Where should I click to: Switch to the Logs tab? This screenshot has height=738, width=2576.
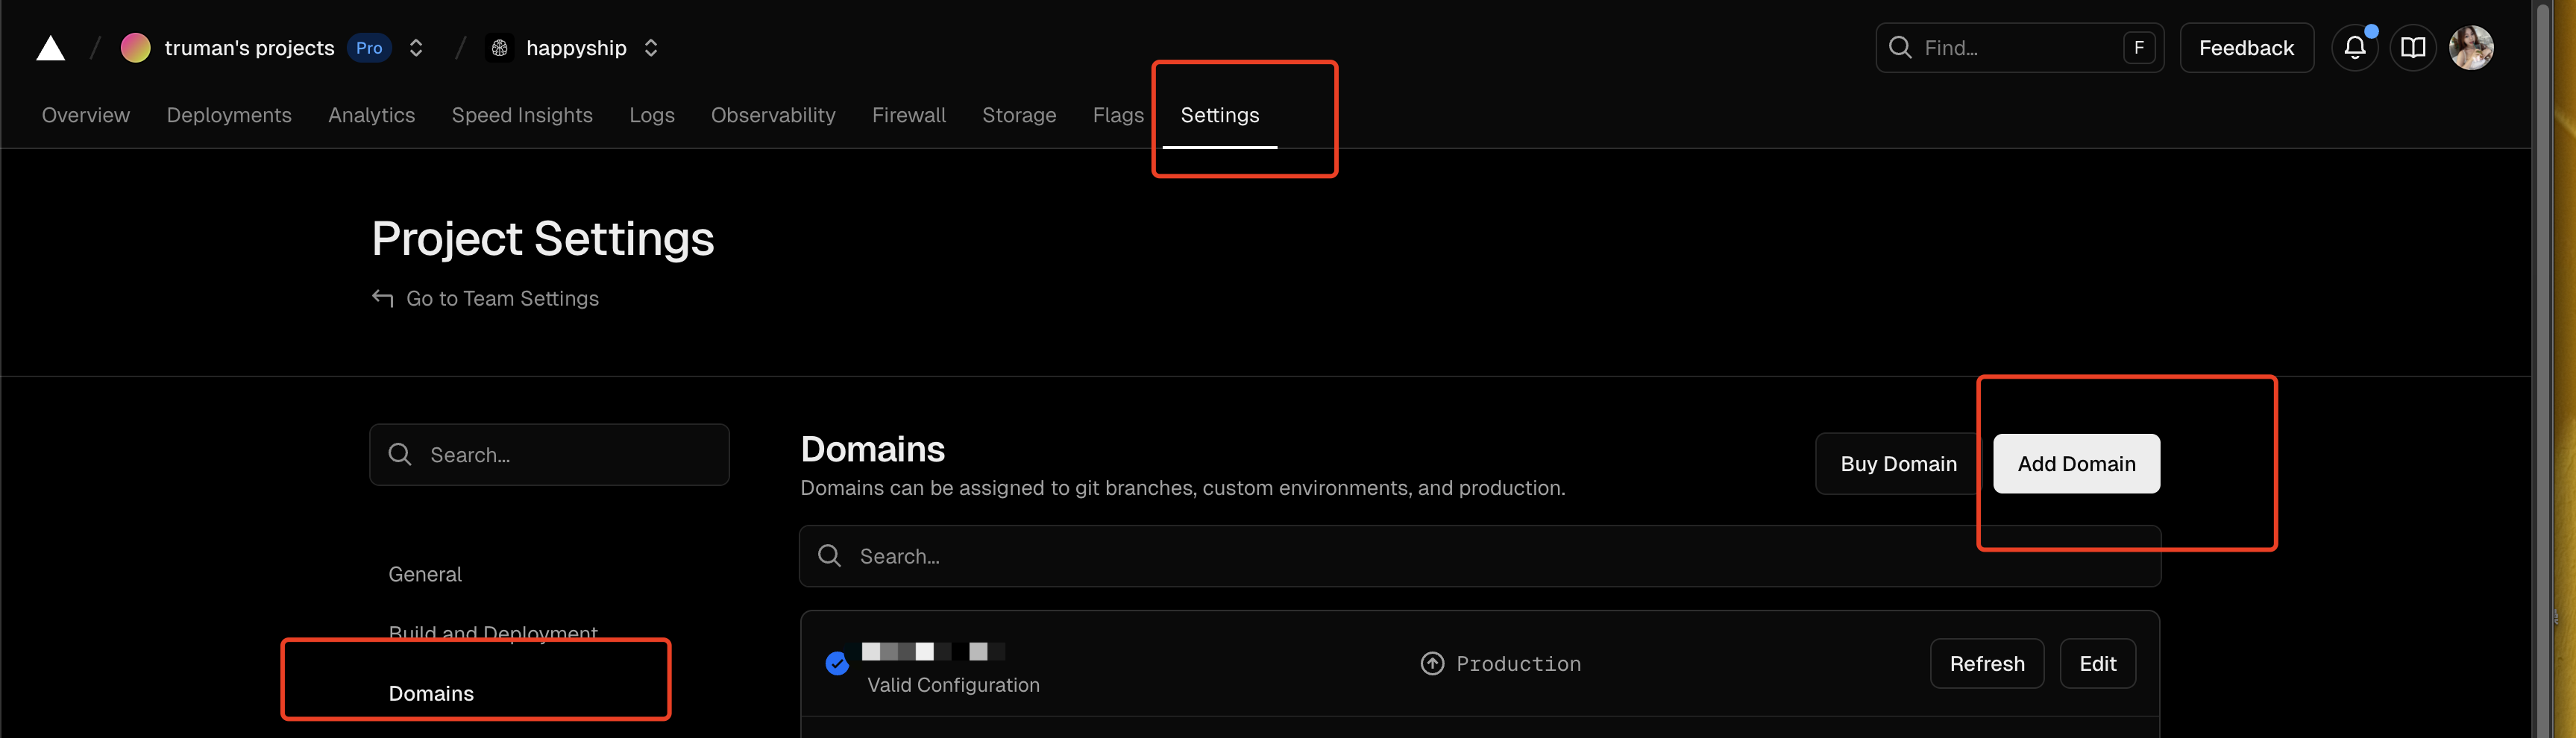click(652, 115)
